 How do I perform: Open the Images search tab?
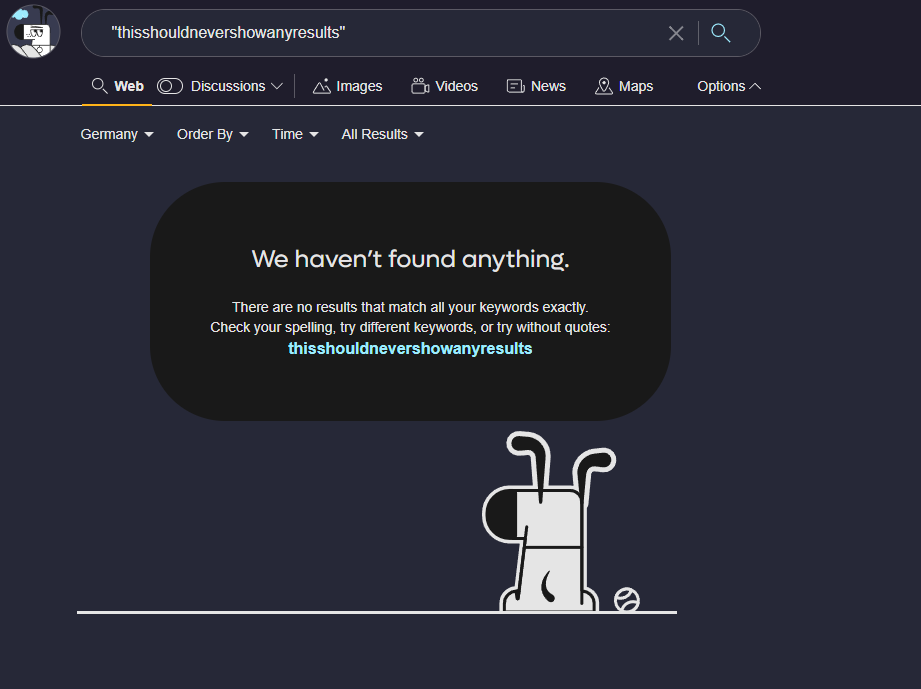(x=347, y=86)
